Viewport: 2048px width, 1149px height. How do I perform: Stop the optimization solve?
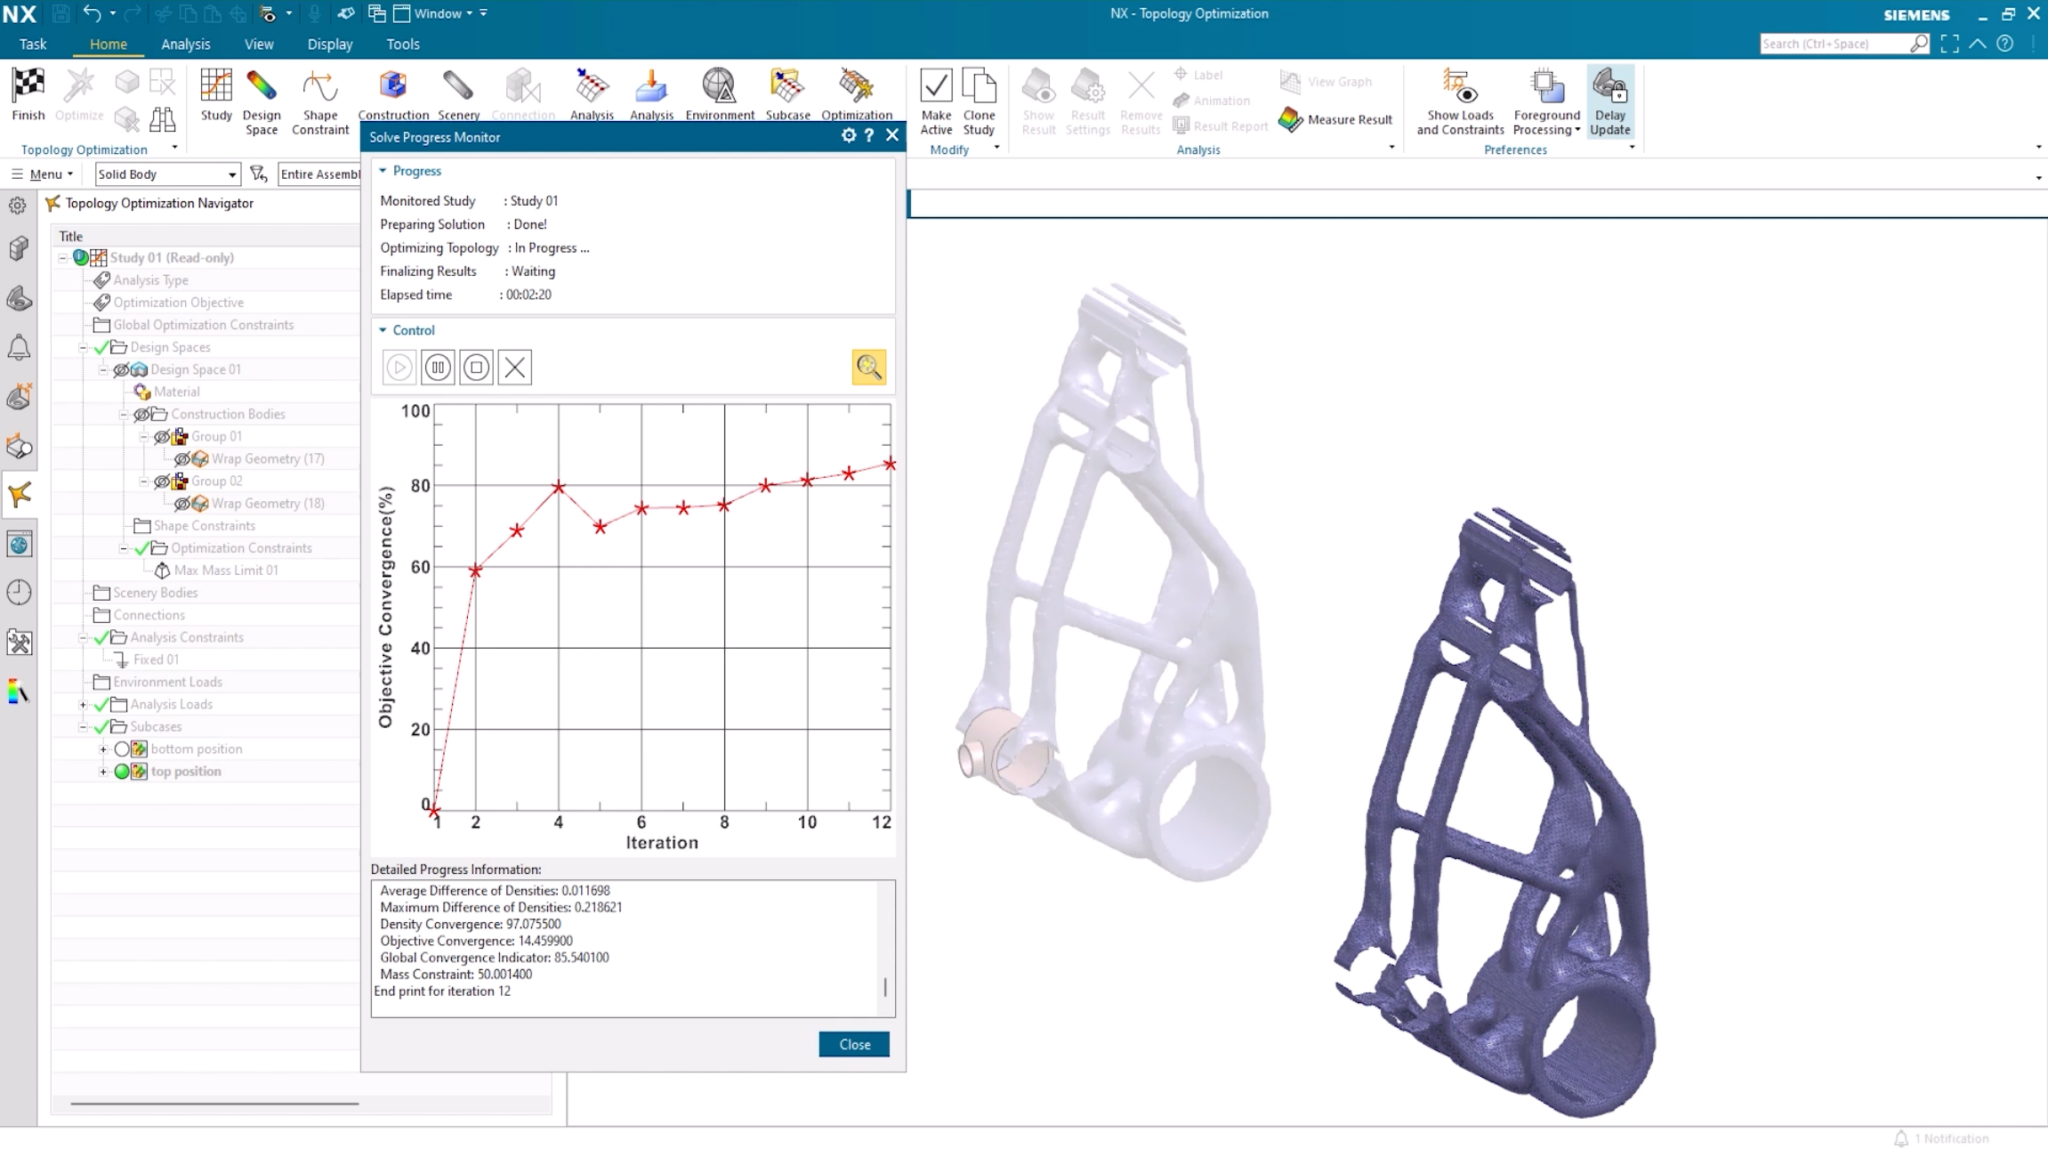(x=476, y=367)
